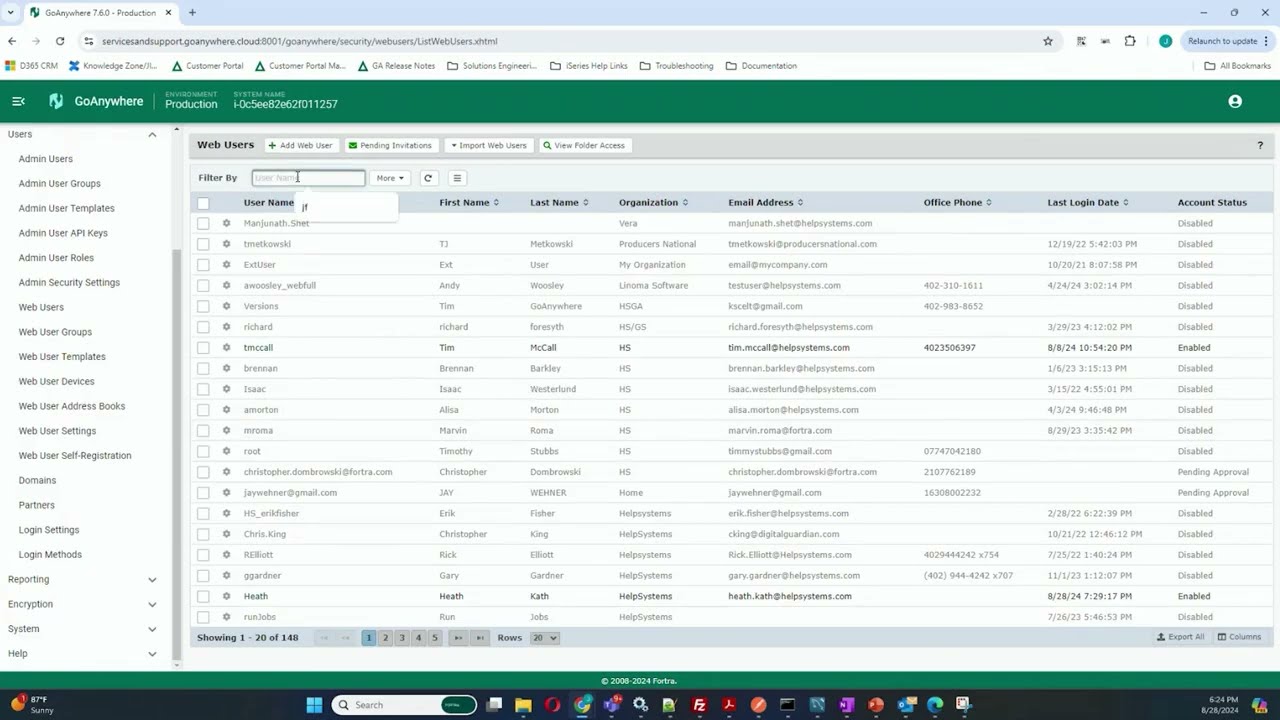Screen dimensions: 1280x720
Task: Collapse the Users sidebar section
Action: coord(152,134)
